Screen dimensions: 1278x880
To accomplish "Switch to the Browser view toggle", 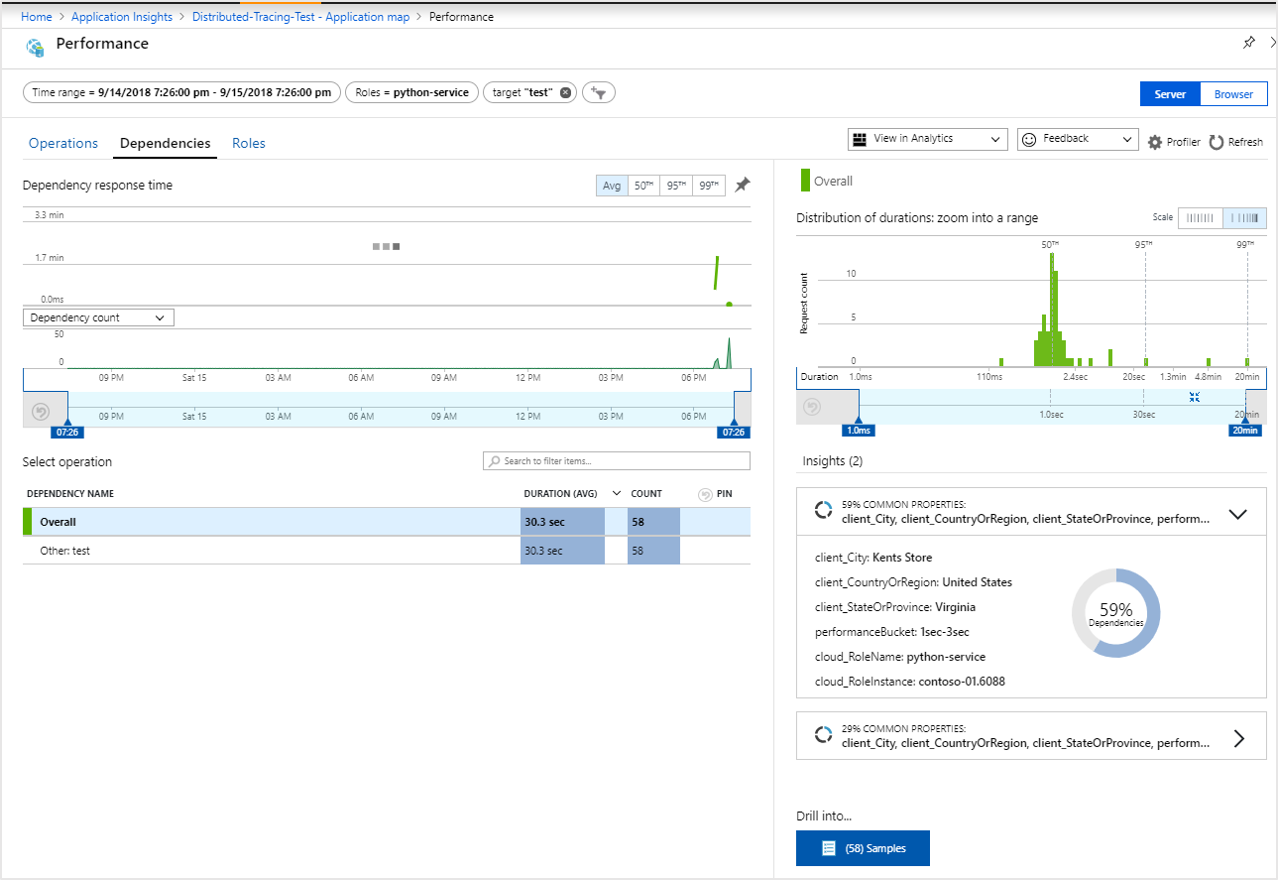I will (1233, 94).
